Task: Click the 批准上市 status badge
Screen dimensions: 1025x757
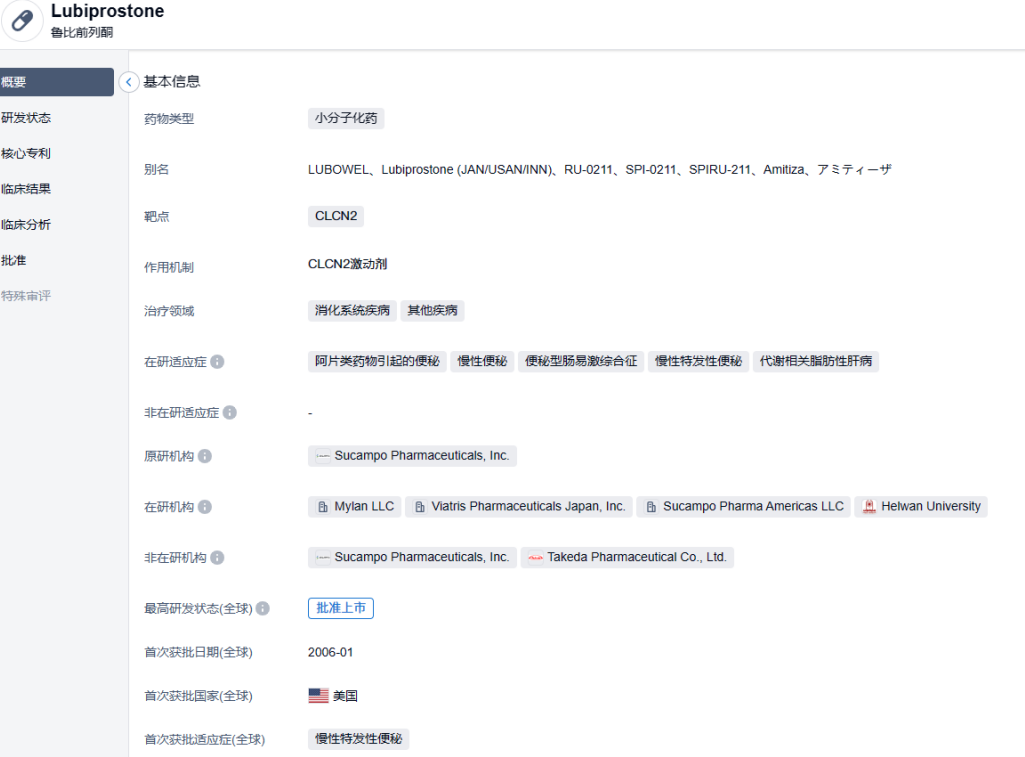Action: tap(341, 608)
